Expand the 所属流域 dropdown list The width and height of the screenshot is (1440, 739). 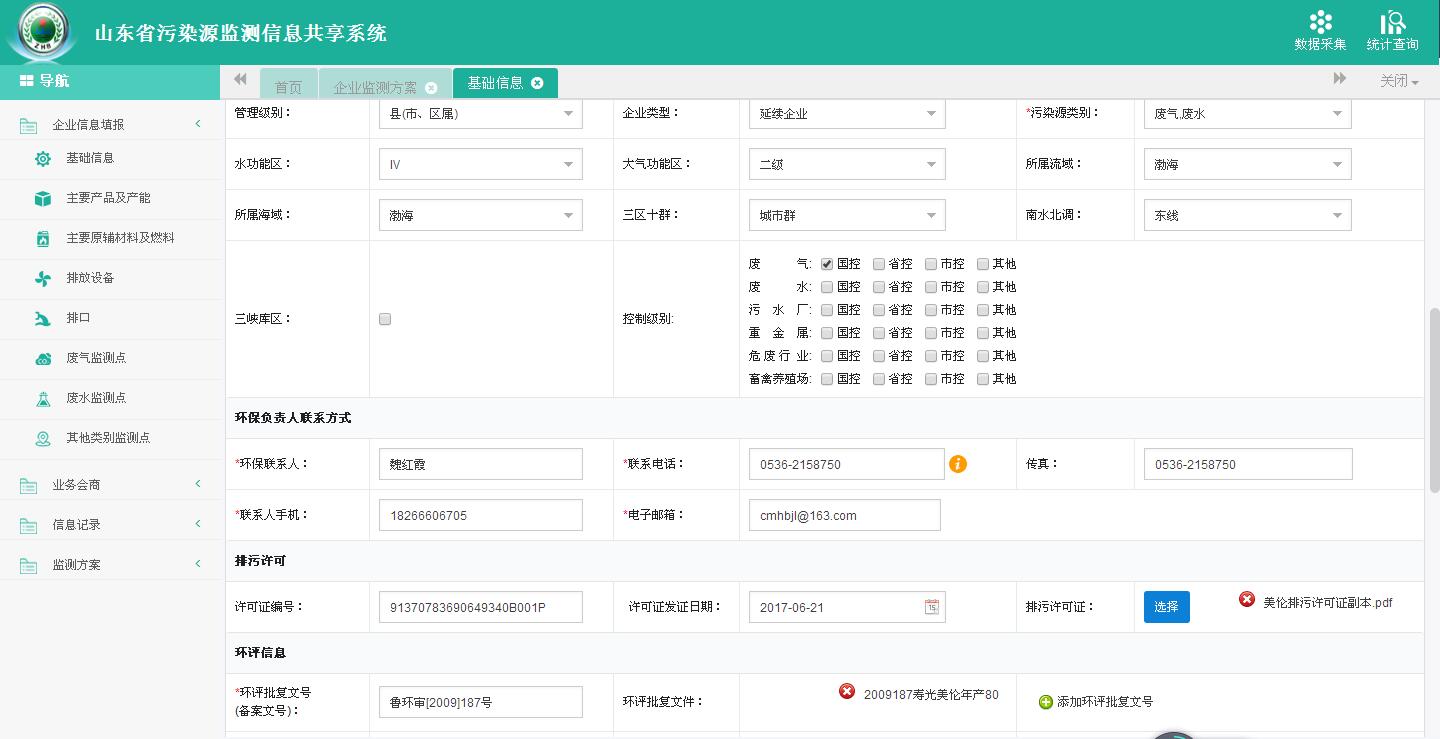tap(1247, 165)
